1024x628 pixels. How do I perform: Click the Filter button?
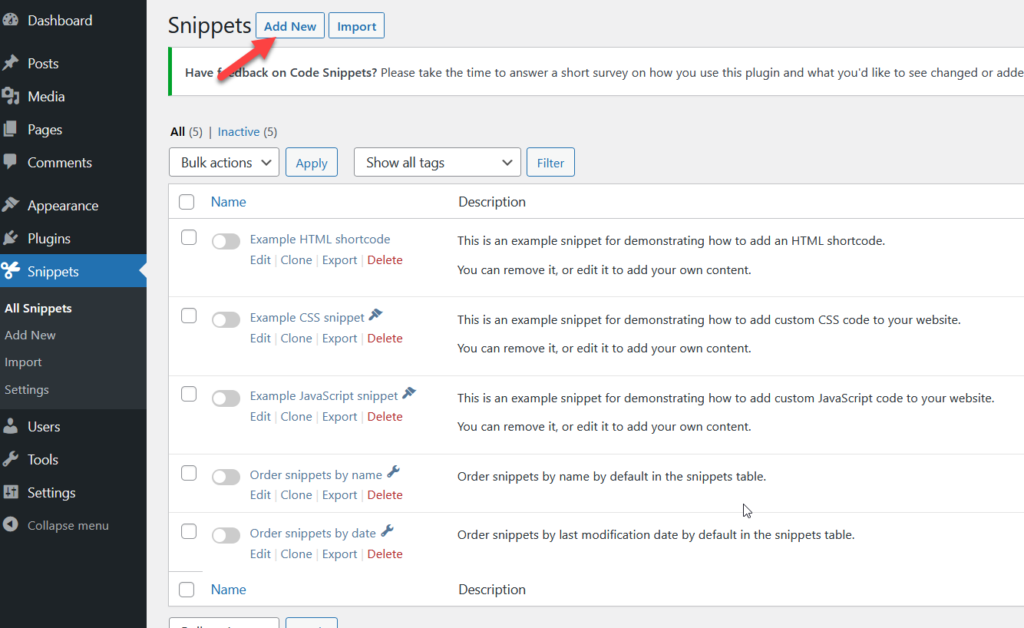(x=551, y=163)
